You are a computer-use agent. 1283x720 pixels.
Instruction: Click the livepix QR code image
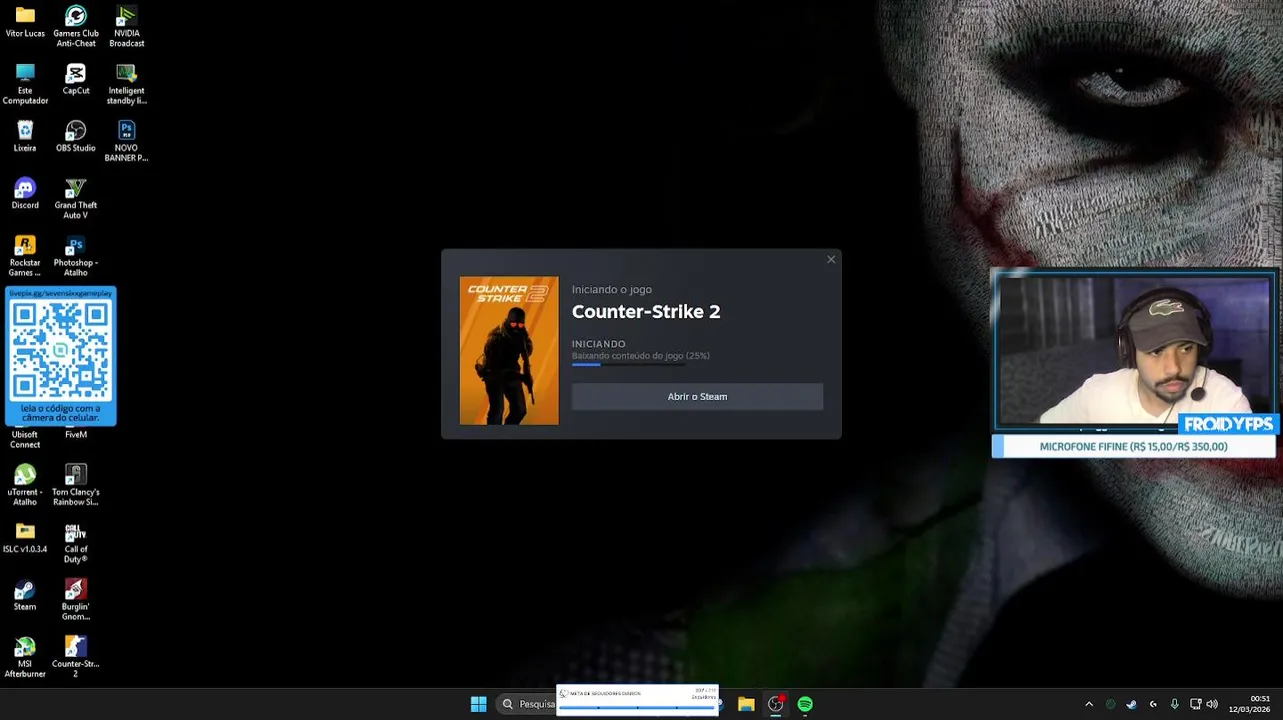pos(61,349)
